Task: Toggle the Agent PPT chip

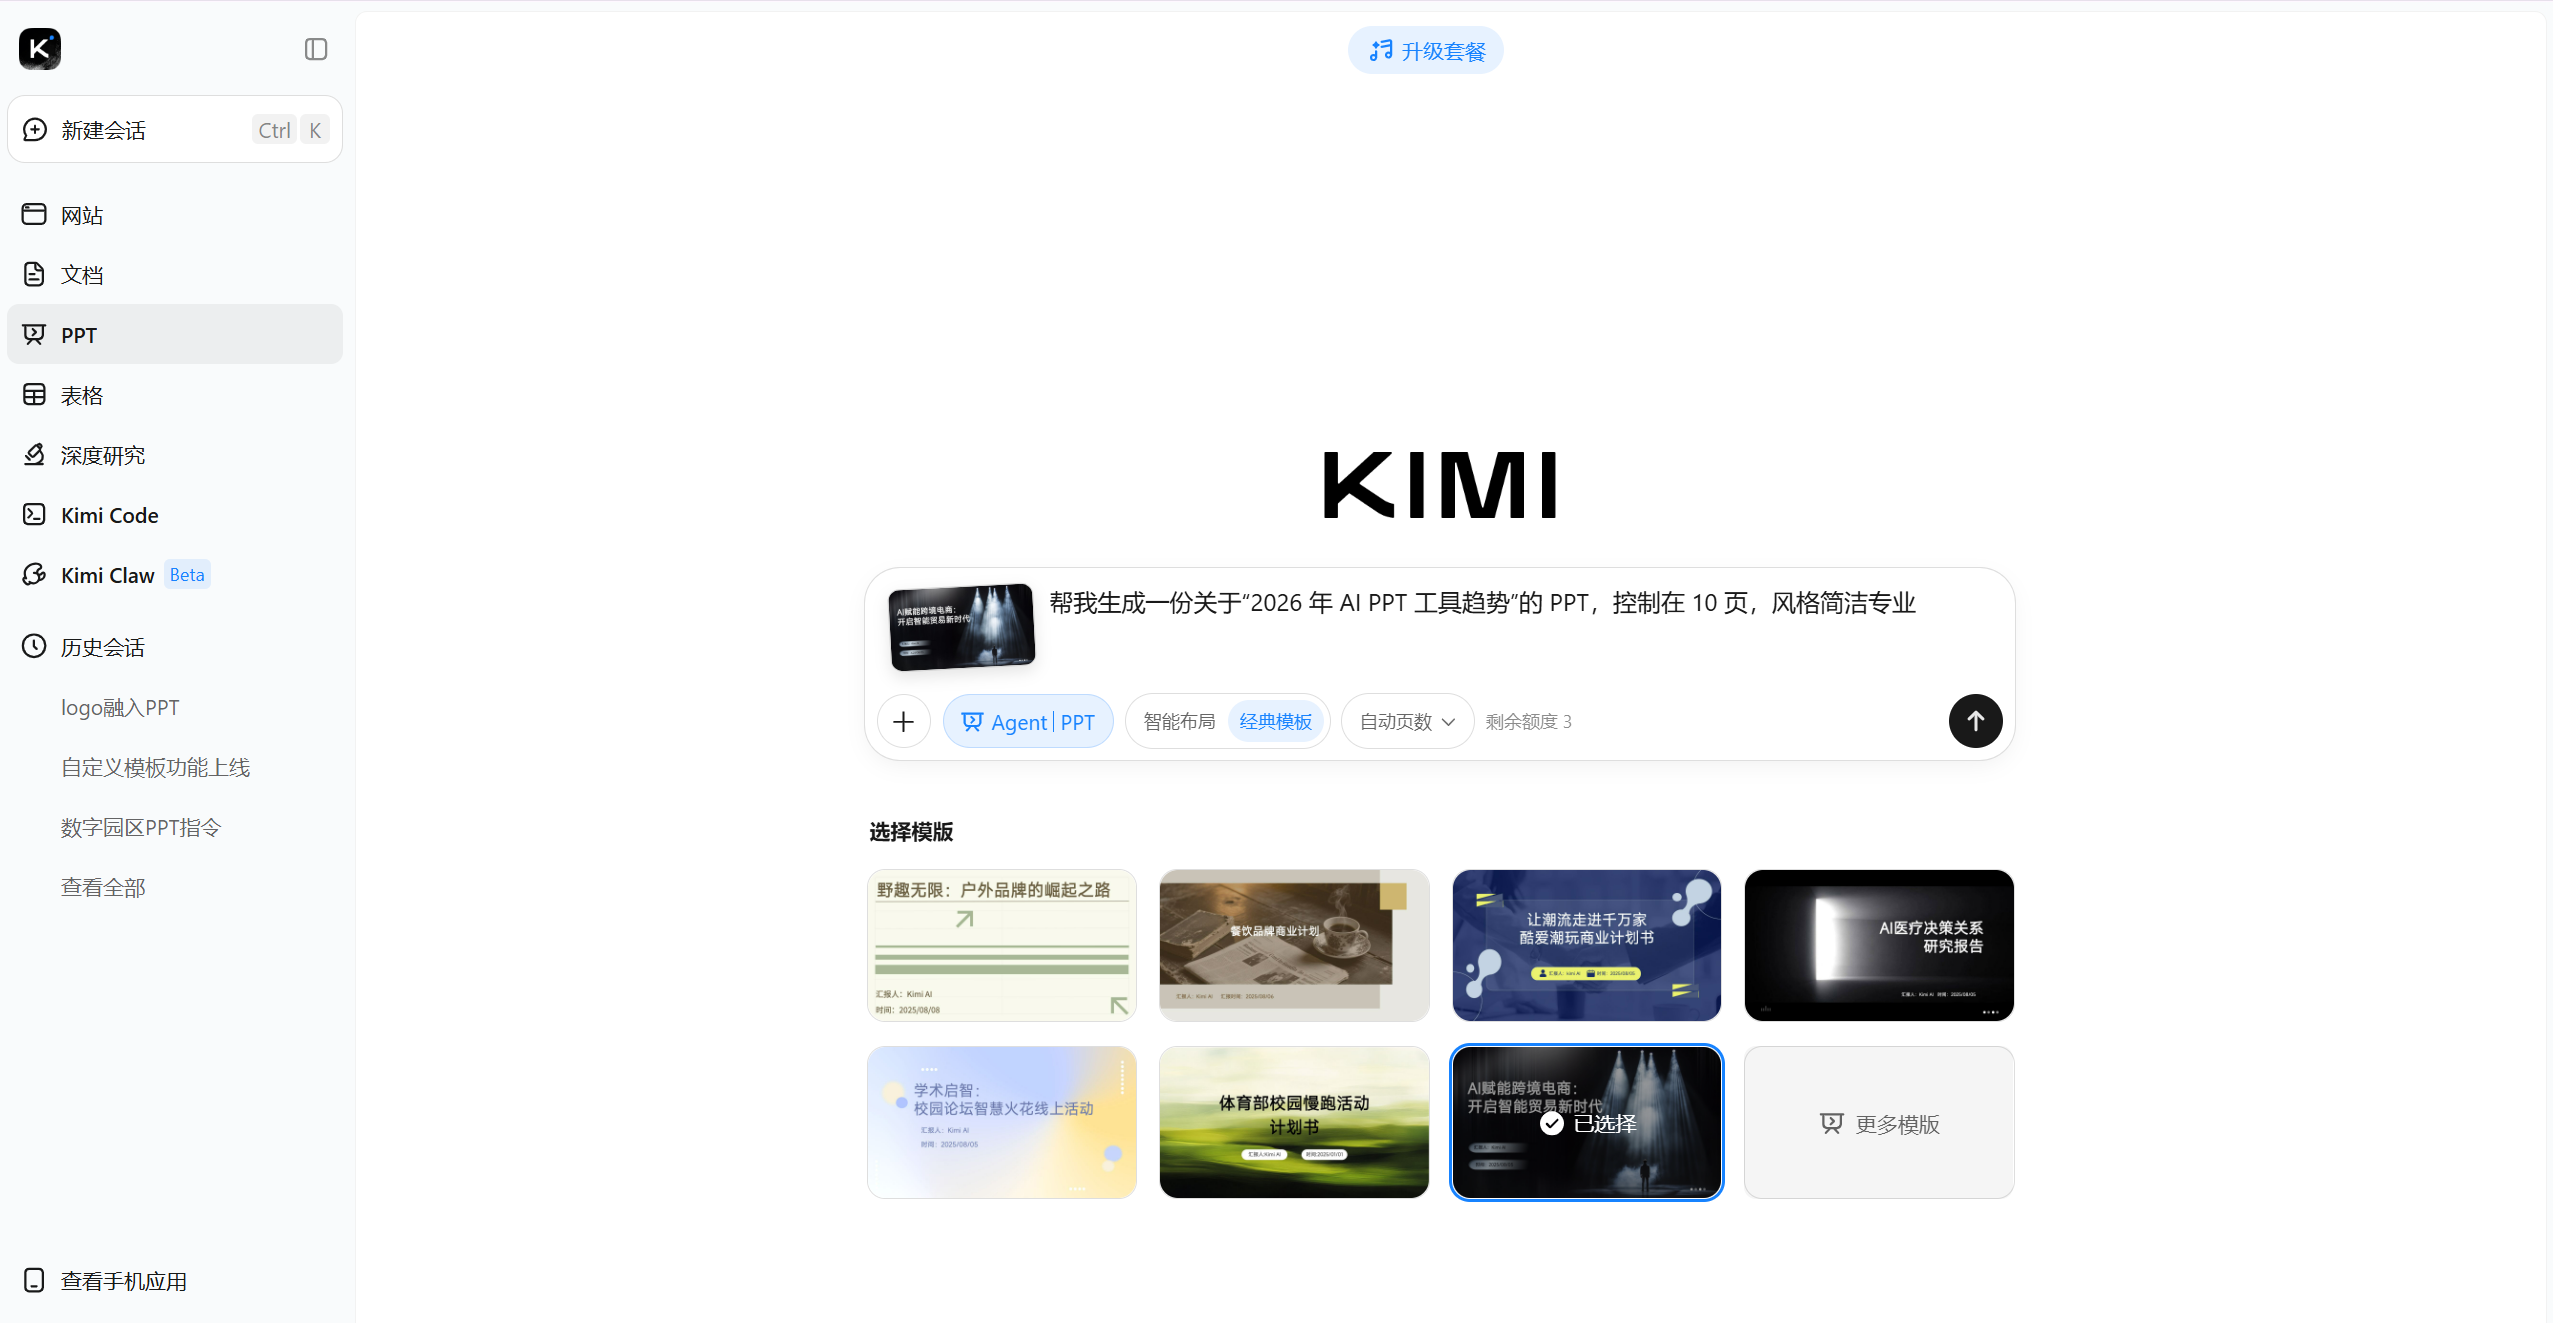Action: 1027,721
